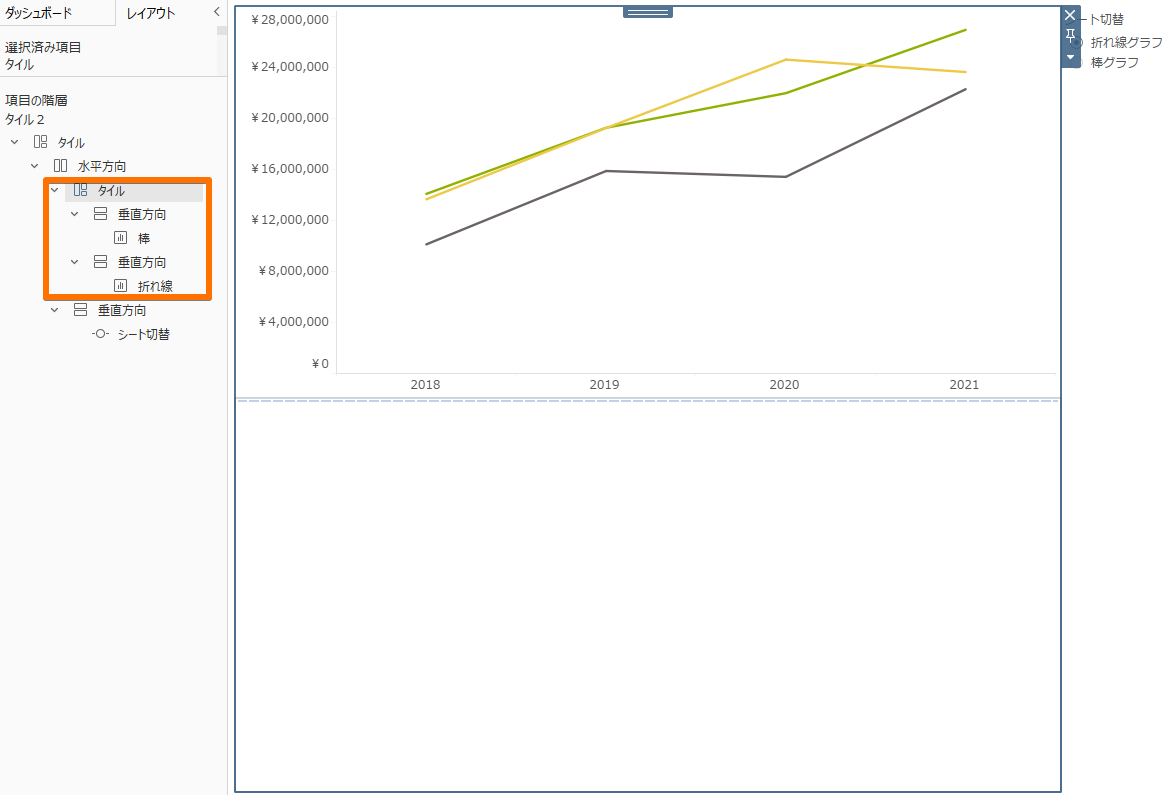Click the 2019 axis label

point(604,385)
